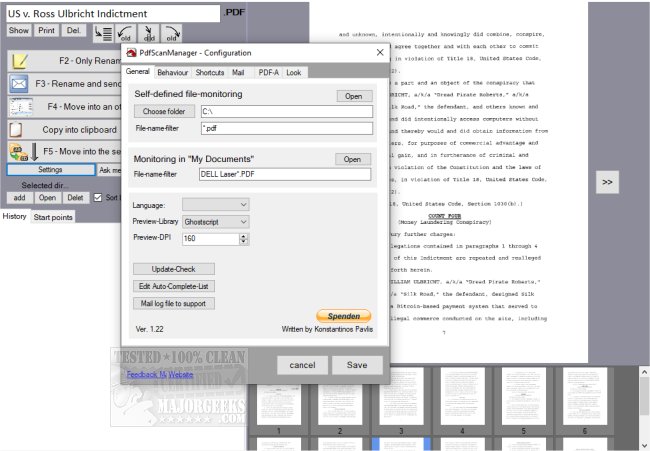Click the rotate-left old icon

(x=126, y=33)
